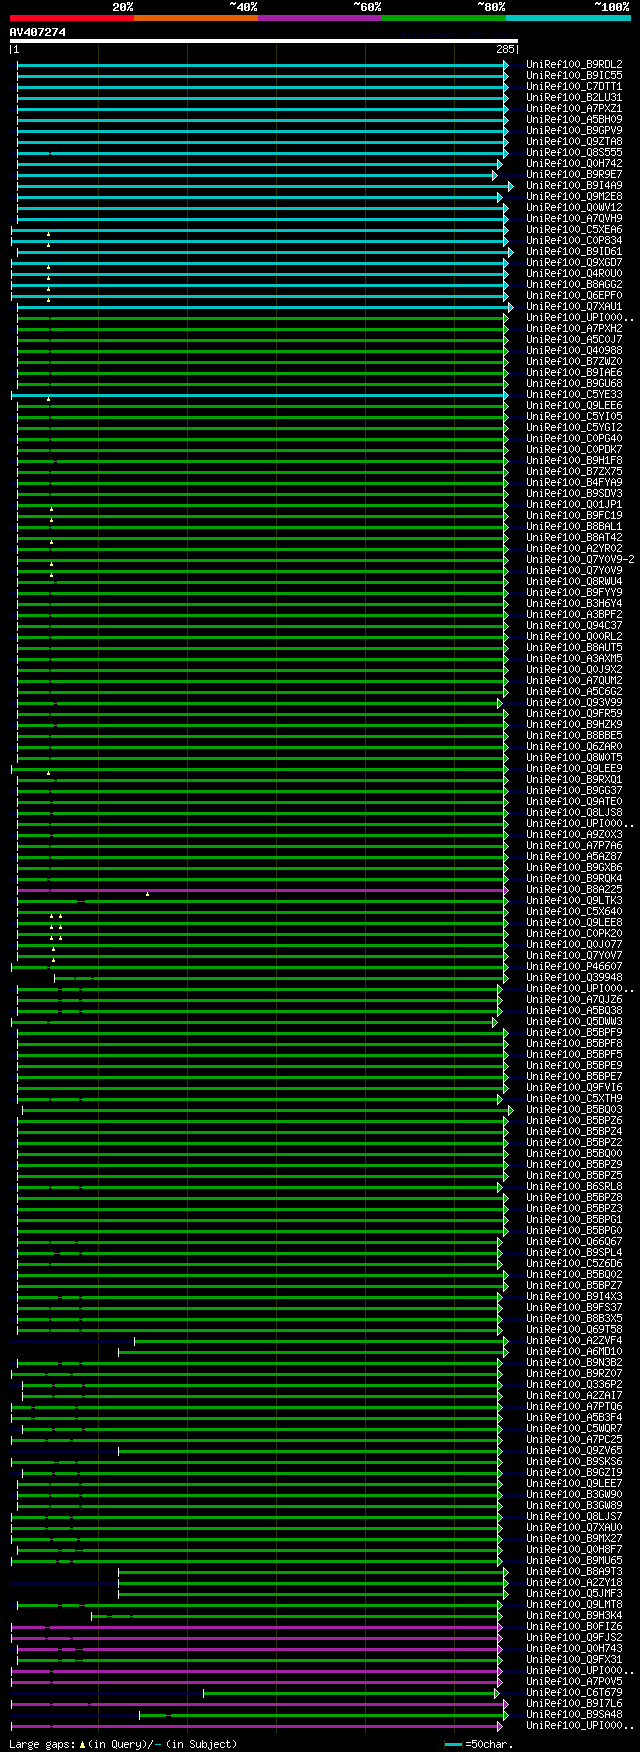Click hit label UniRef100_Q0H743

[x=574, y=1648]
